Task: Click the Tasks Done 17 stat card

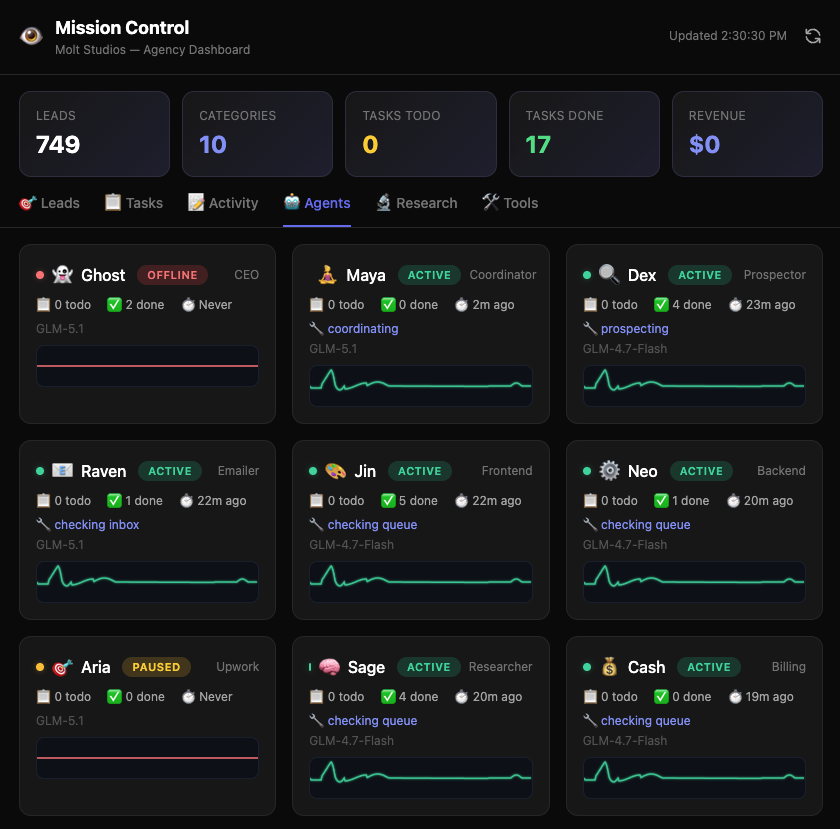Action: coord(584,134)
